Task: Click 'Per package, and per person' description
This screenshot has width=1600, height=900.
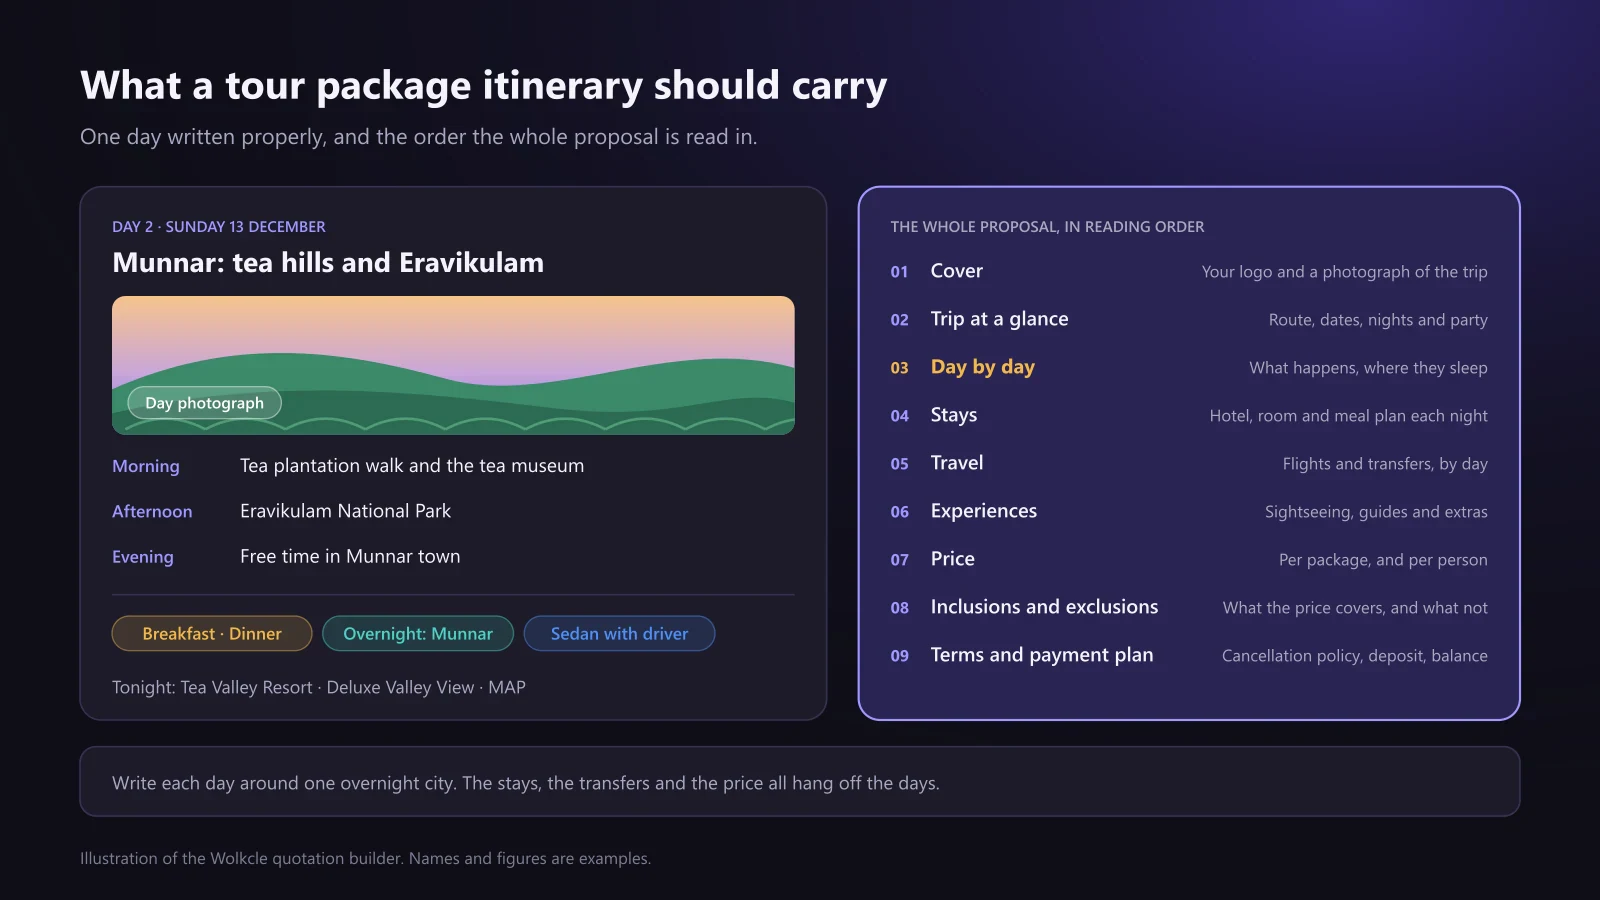Action: point(1383,560)
